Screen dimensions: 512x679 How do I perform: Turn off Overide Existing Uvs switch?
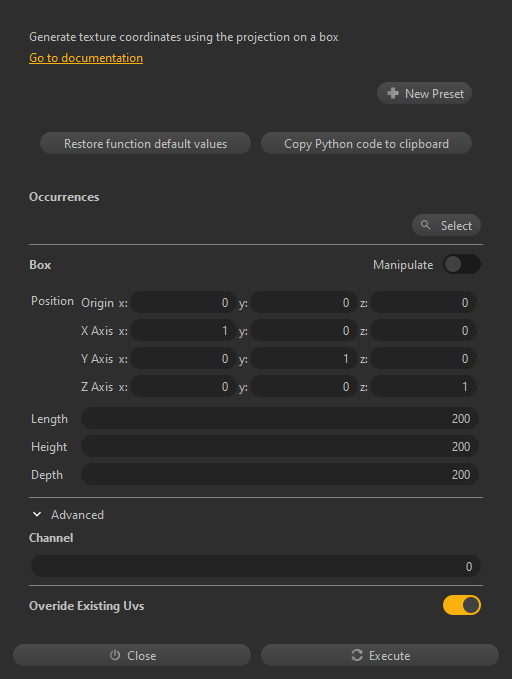(462, 605)
